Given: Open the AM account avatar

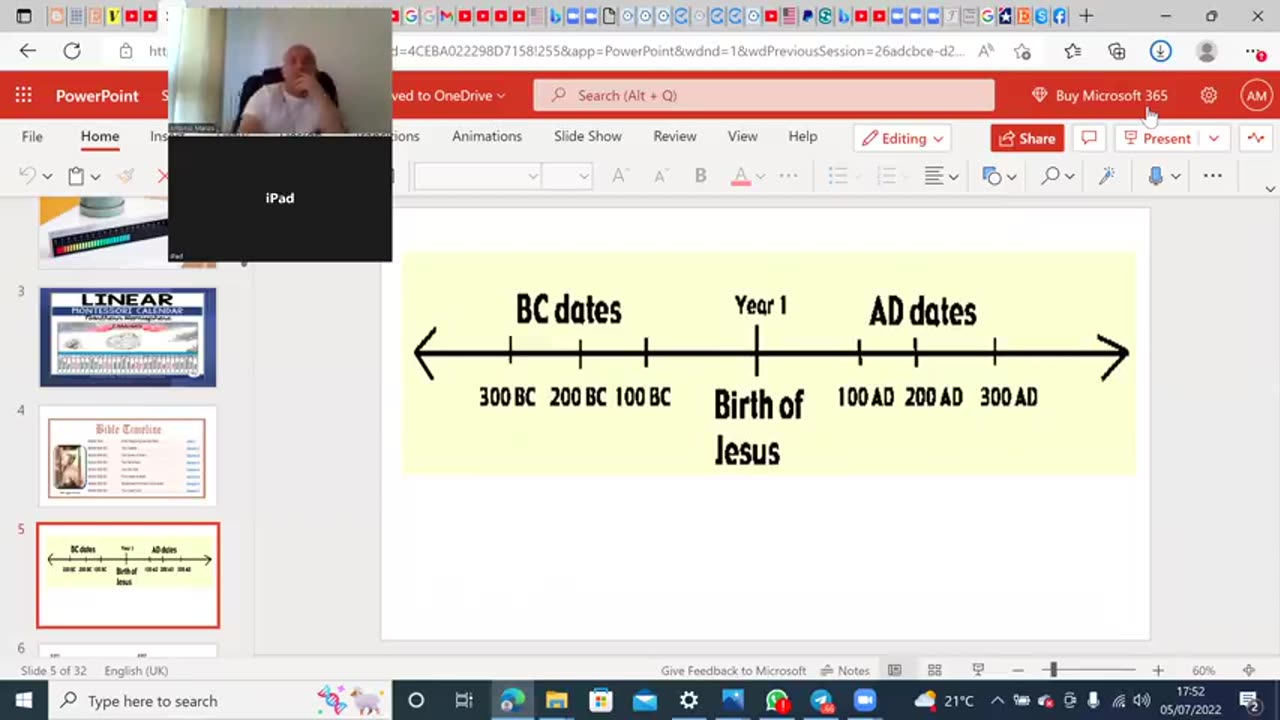Looking at the screenshot, I should pyautogui.click(x=1256, y=95).
